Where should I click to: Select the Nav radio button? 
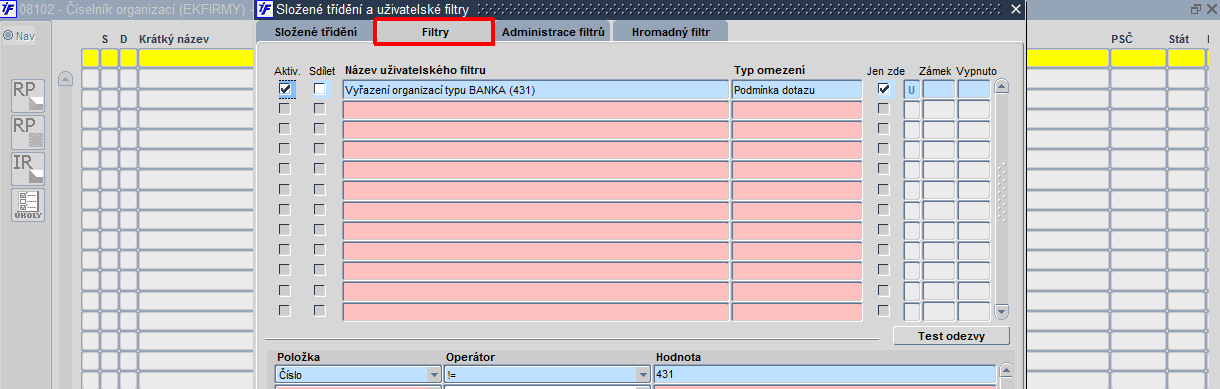[7, 35]
